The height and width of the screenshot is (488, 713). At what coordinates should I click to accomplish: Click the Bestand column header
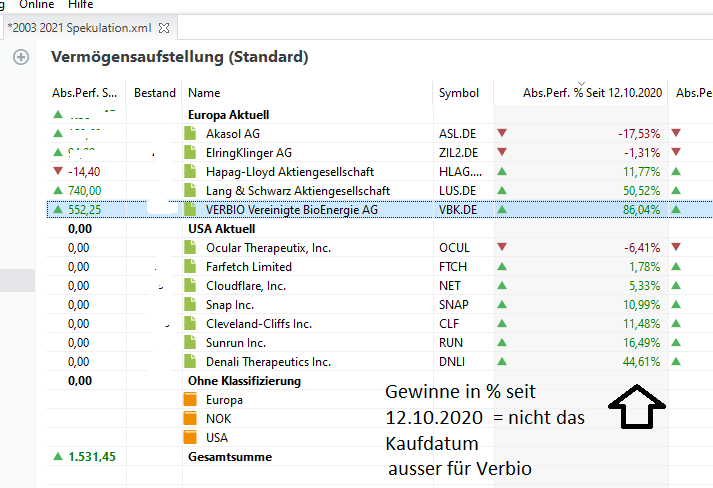[154, 93]
